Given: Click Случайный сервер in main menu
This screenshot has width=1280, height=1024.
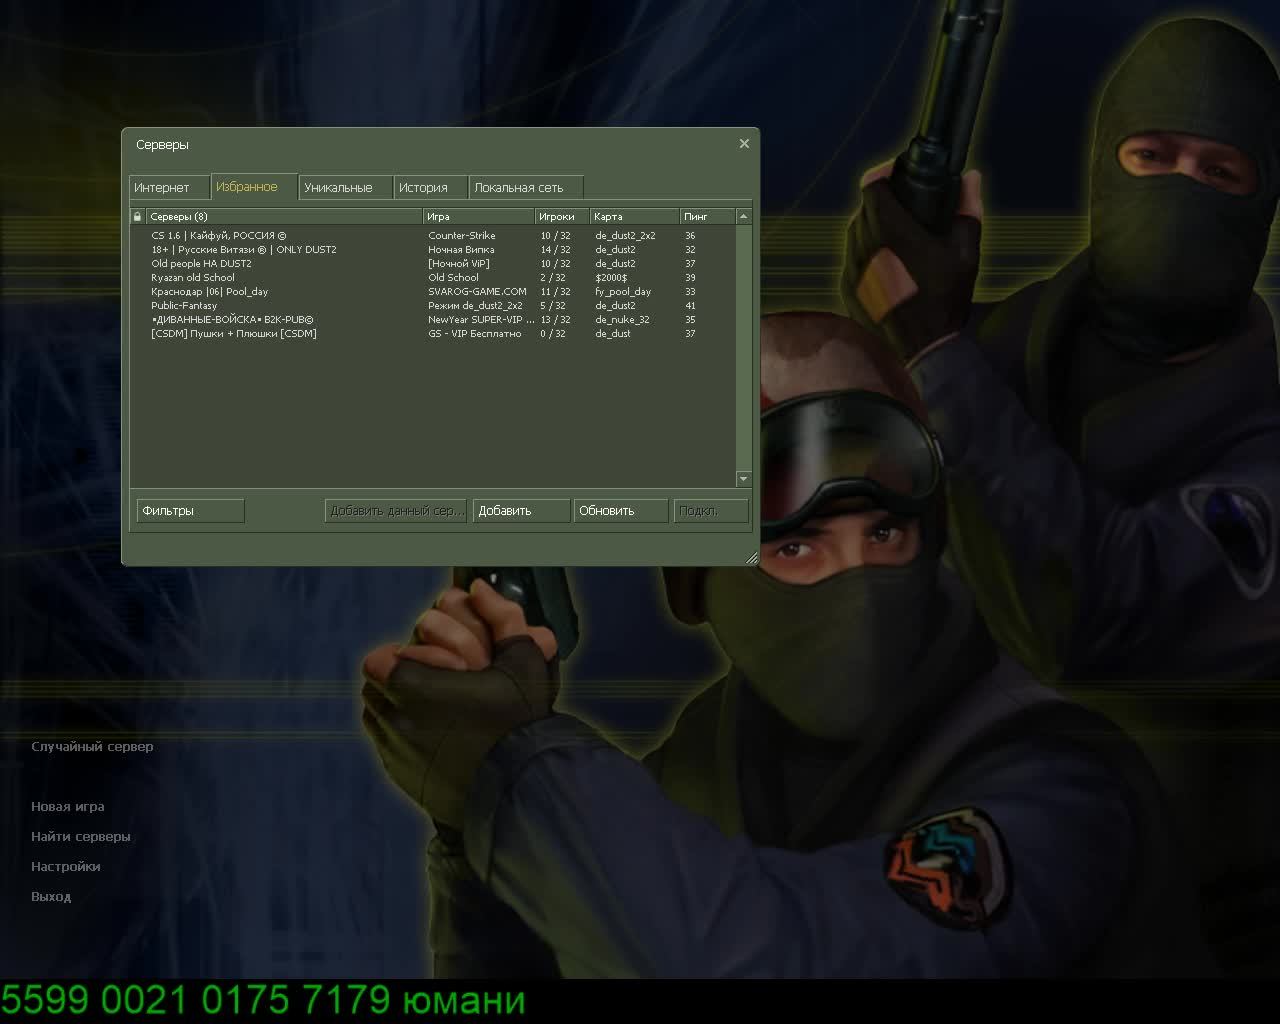Looking at the screenshot, I should (92, 747).
